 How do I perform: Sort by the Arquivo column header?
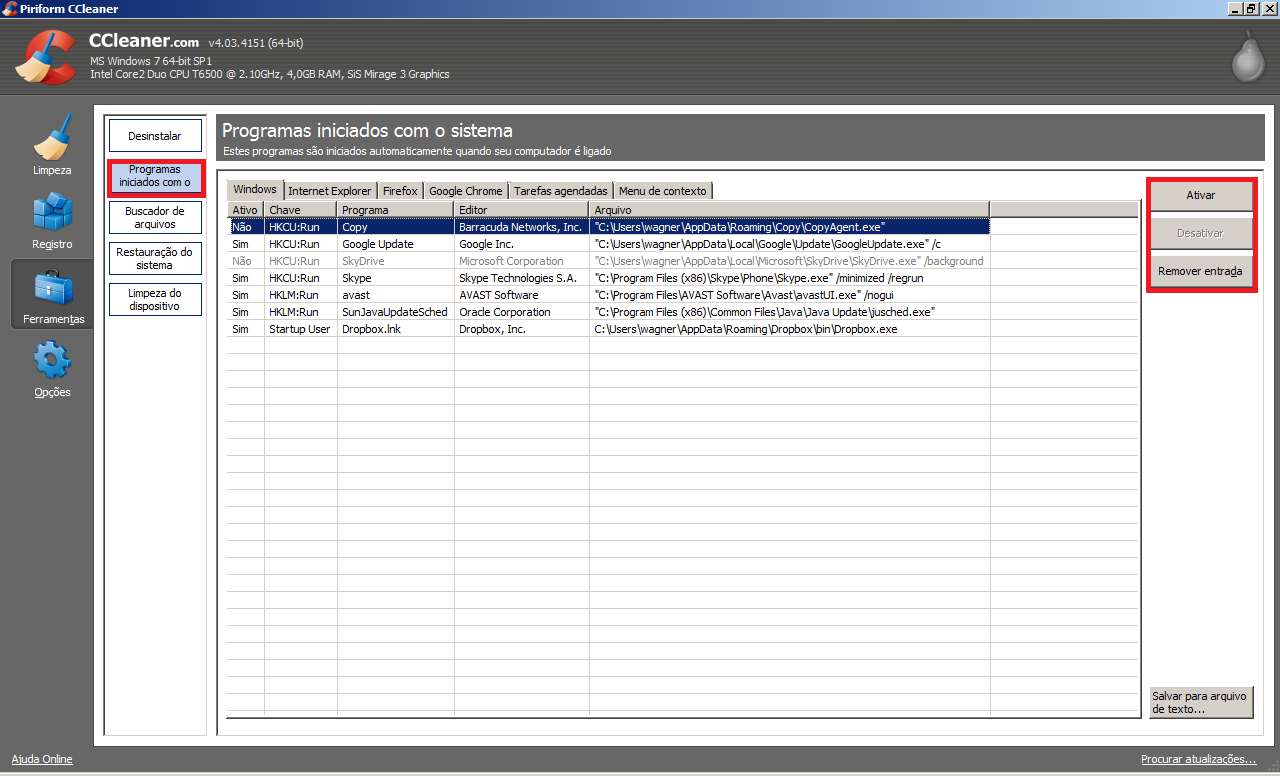click(x=789, y=210)
